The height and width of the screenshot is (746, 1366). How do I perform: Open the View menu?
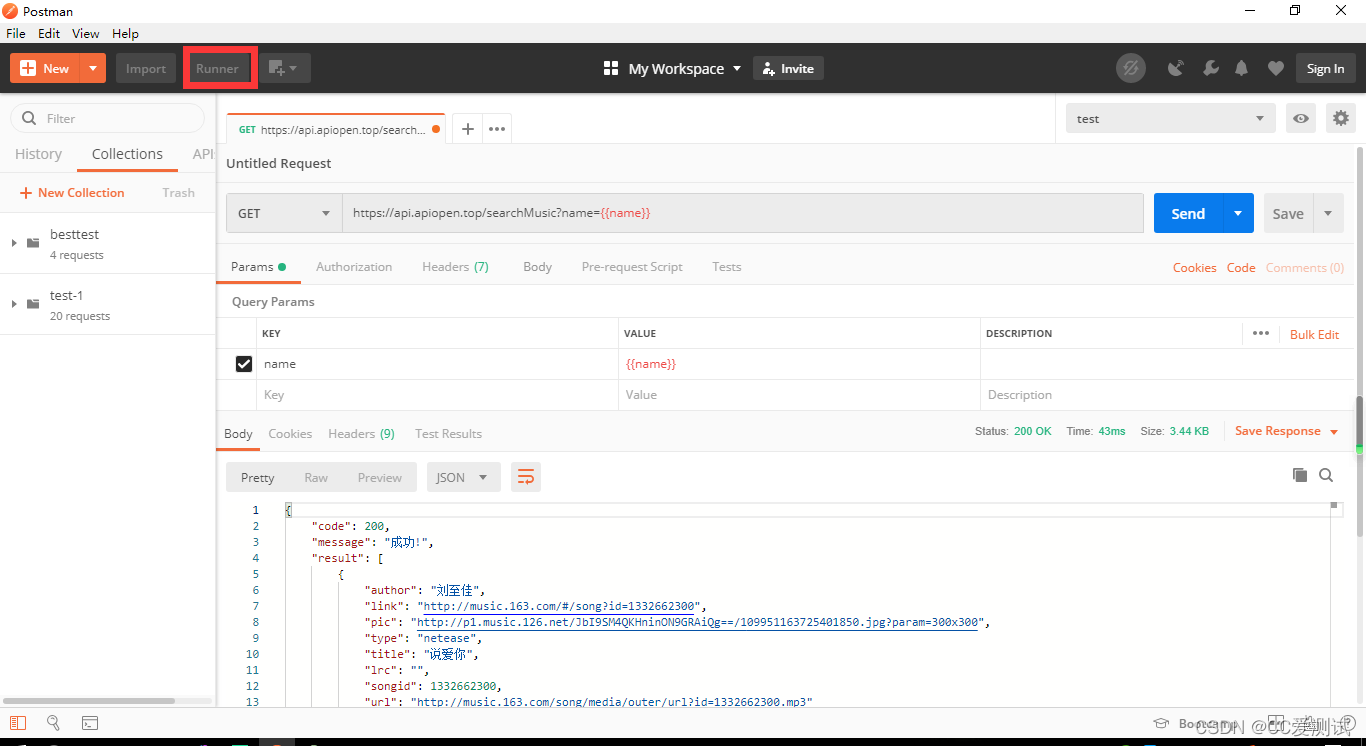click(x=86, y=33)
